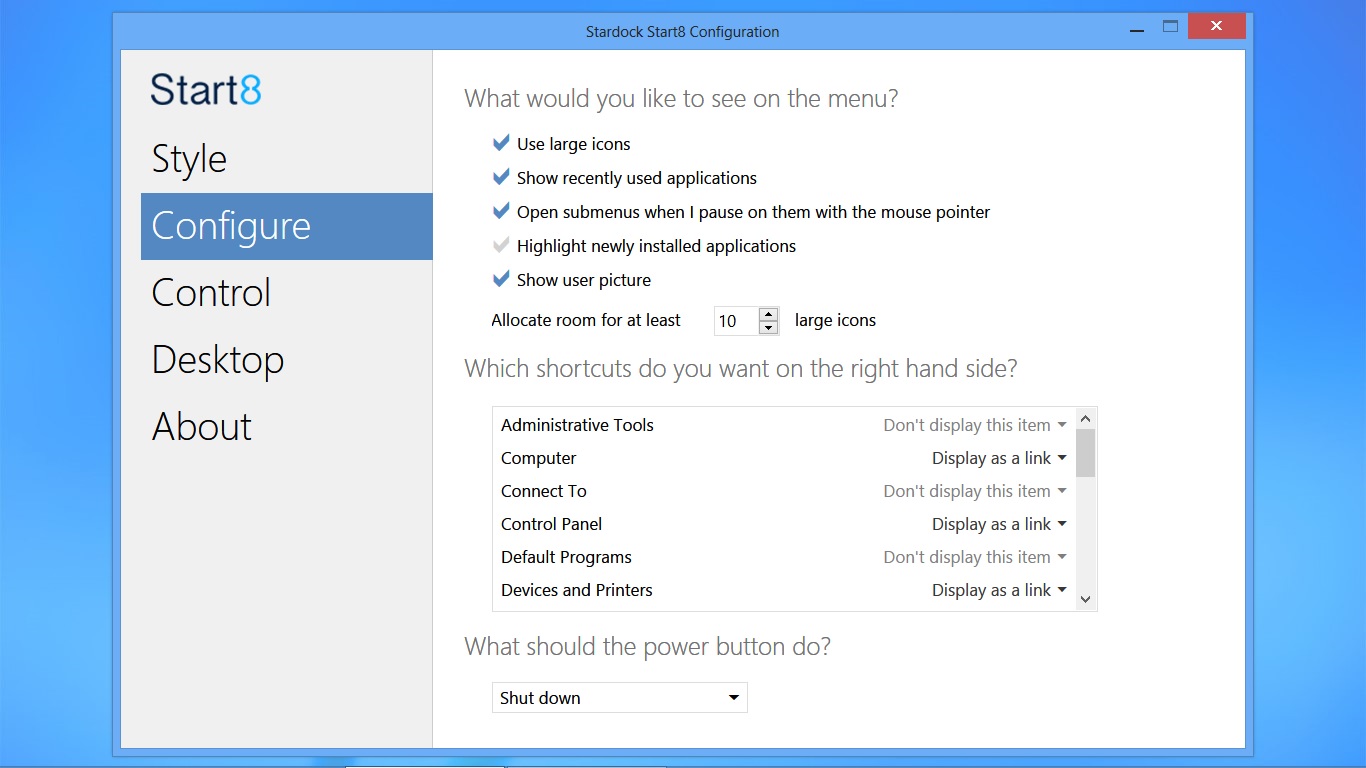The height and width of the screenshot is (768, 1366).
Task: Open the Shut down power button dropdown
Action: click(619, 698)
